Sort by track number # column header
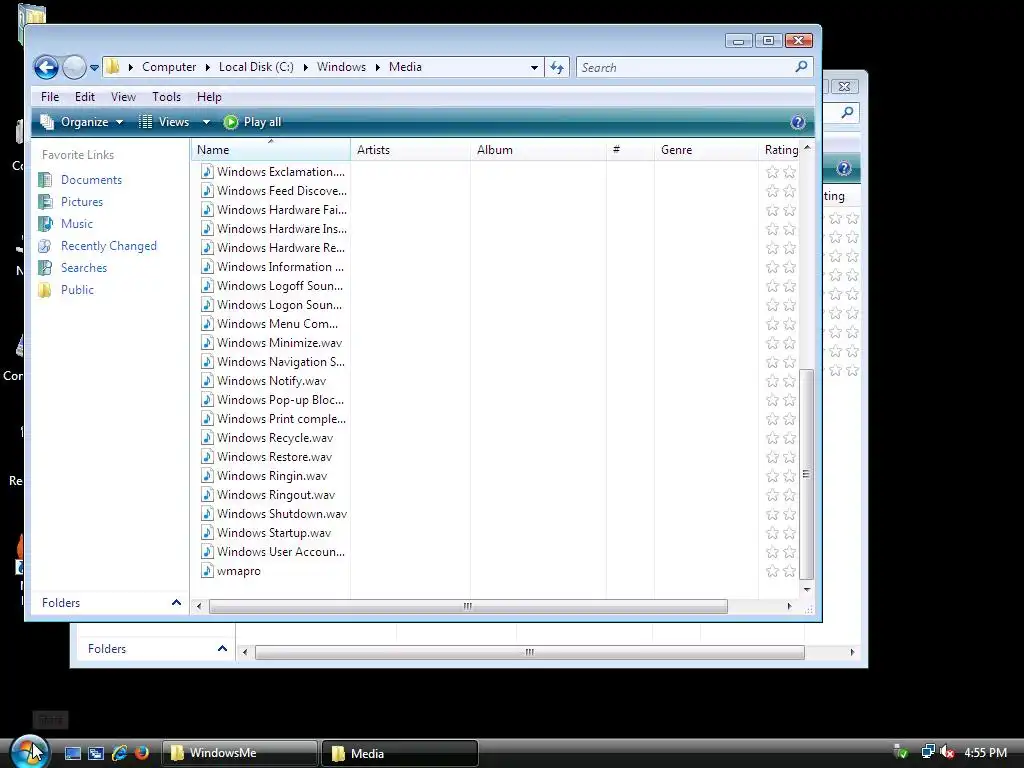 [x=630, y=150]
